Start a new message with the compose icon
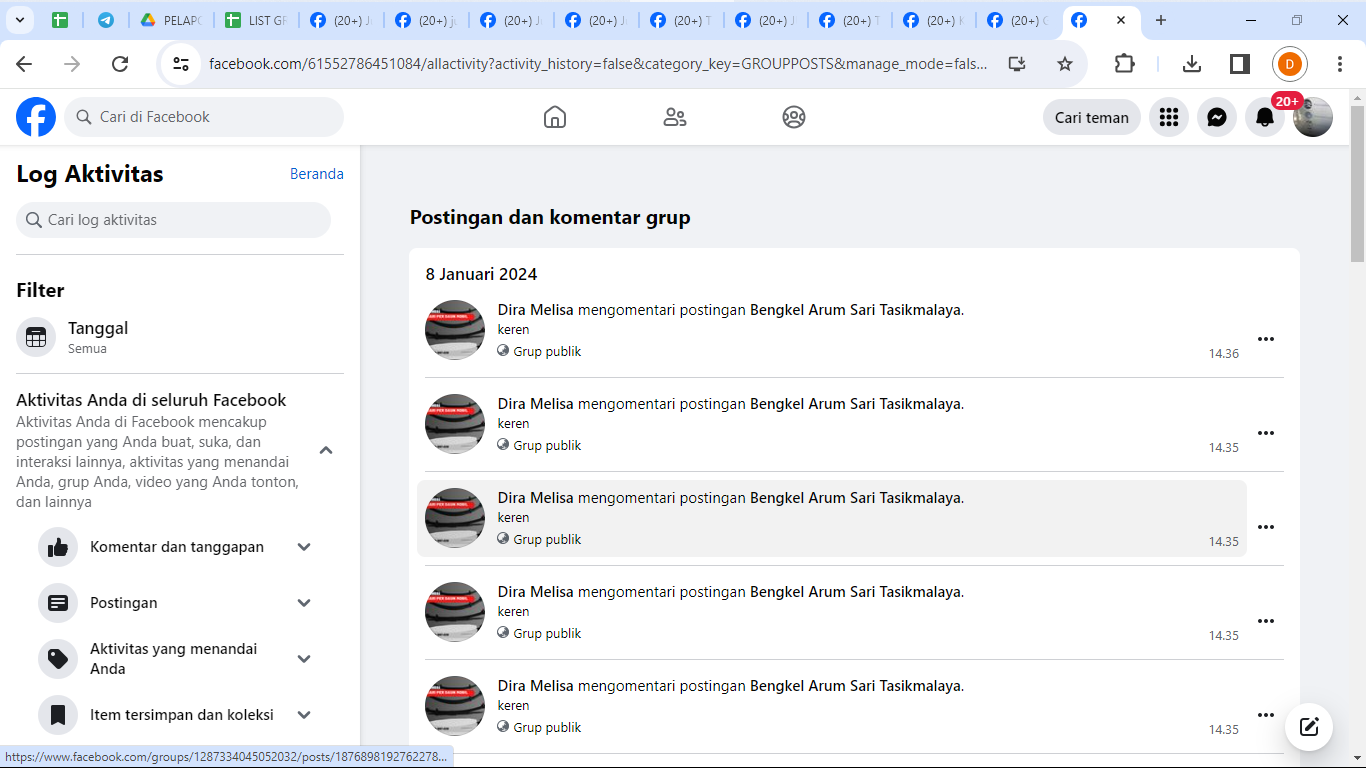Viewport: 1366px width, 768px height. pos(1309,727)
